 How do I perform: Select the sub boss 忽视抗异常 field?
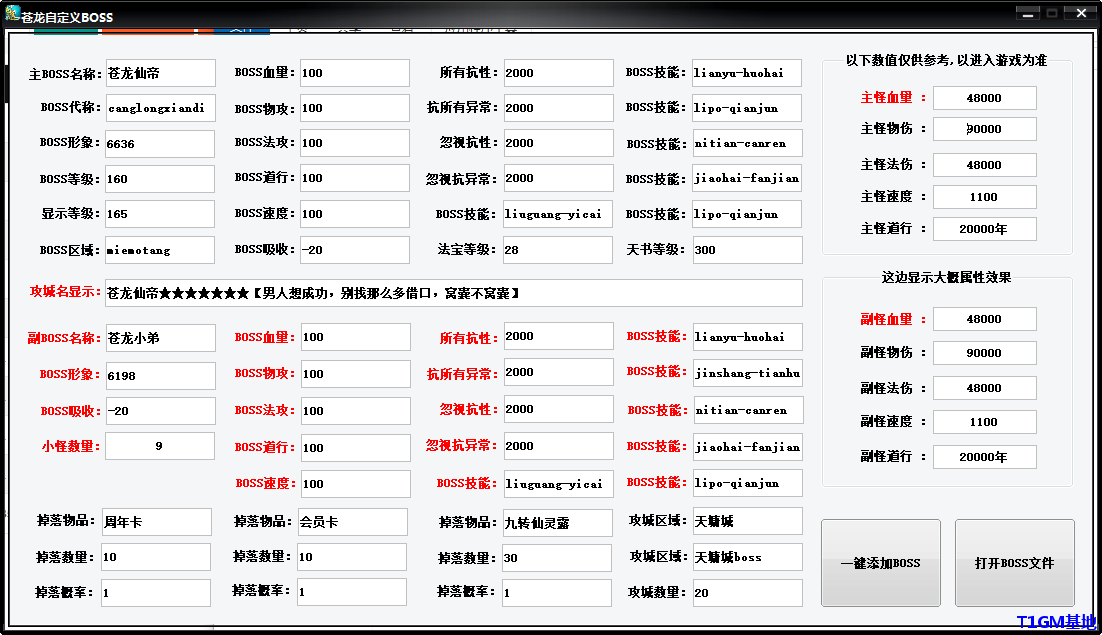(559, 446)
